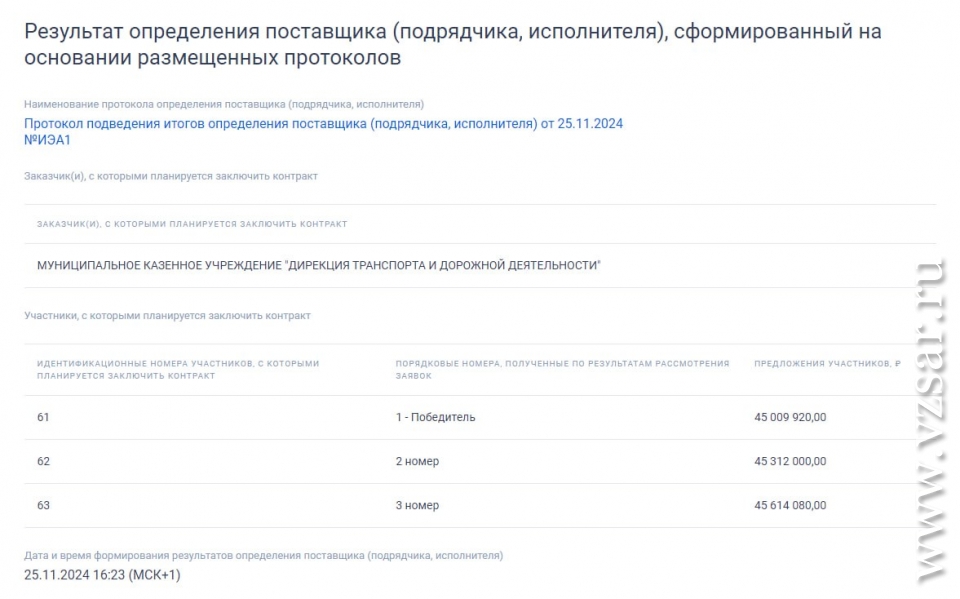Open the protocol link dated 25.11.2024
This screenshot has width=960, height=599.
[323, 124]
